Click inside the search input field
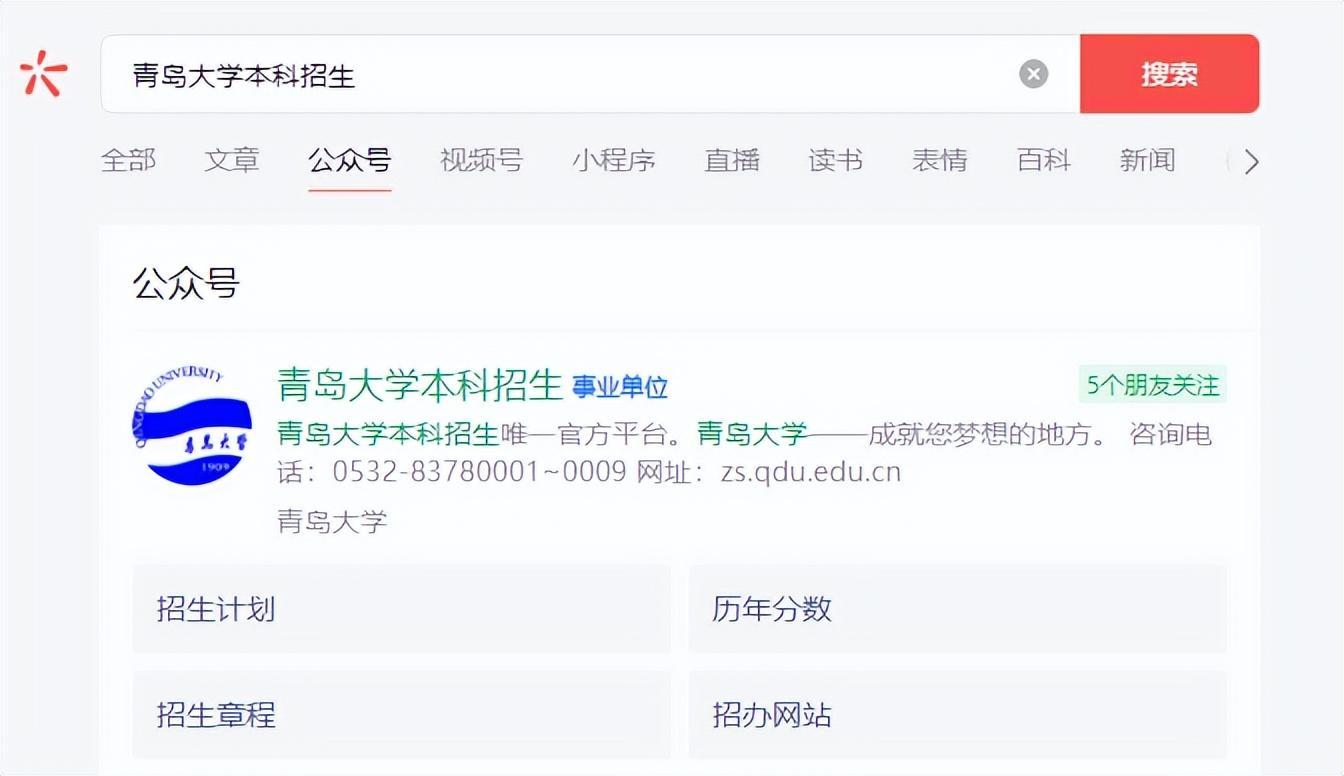Screen dimensions: 1344x776 click(x=500, y=73)
